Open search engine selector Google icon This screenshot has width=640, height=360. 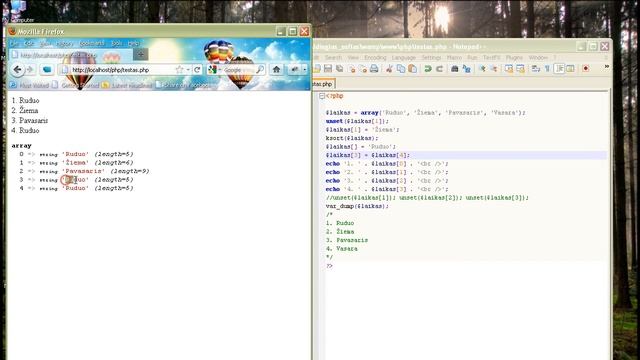[212, 70]
